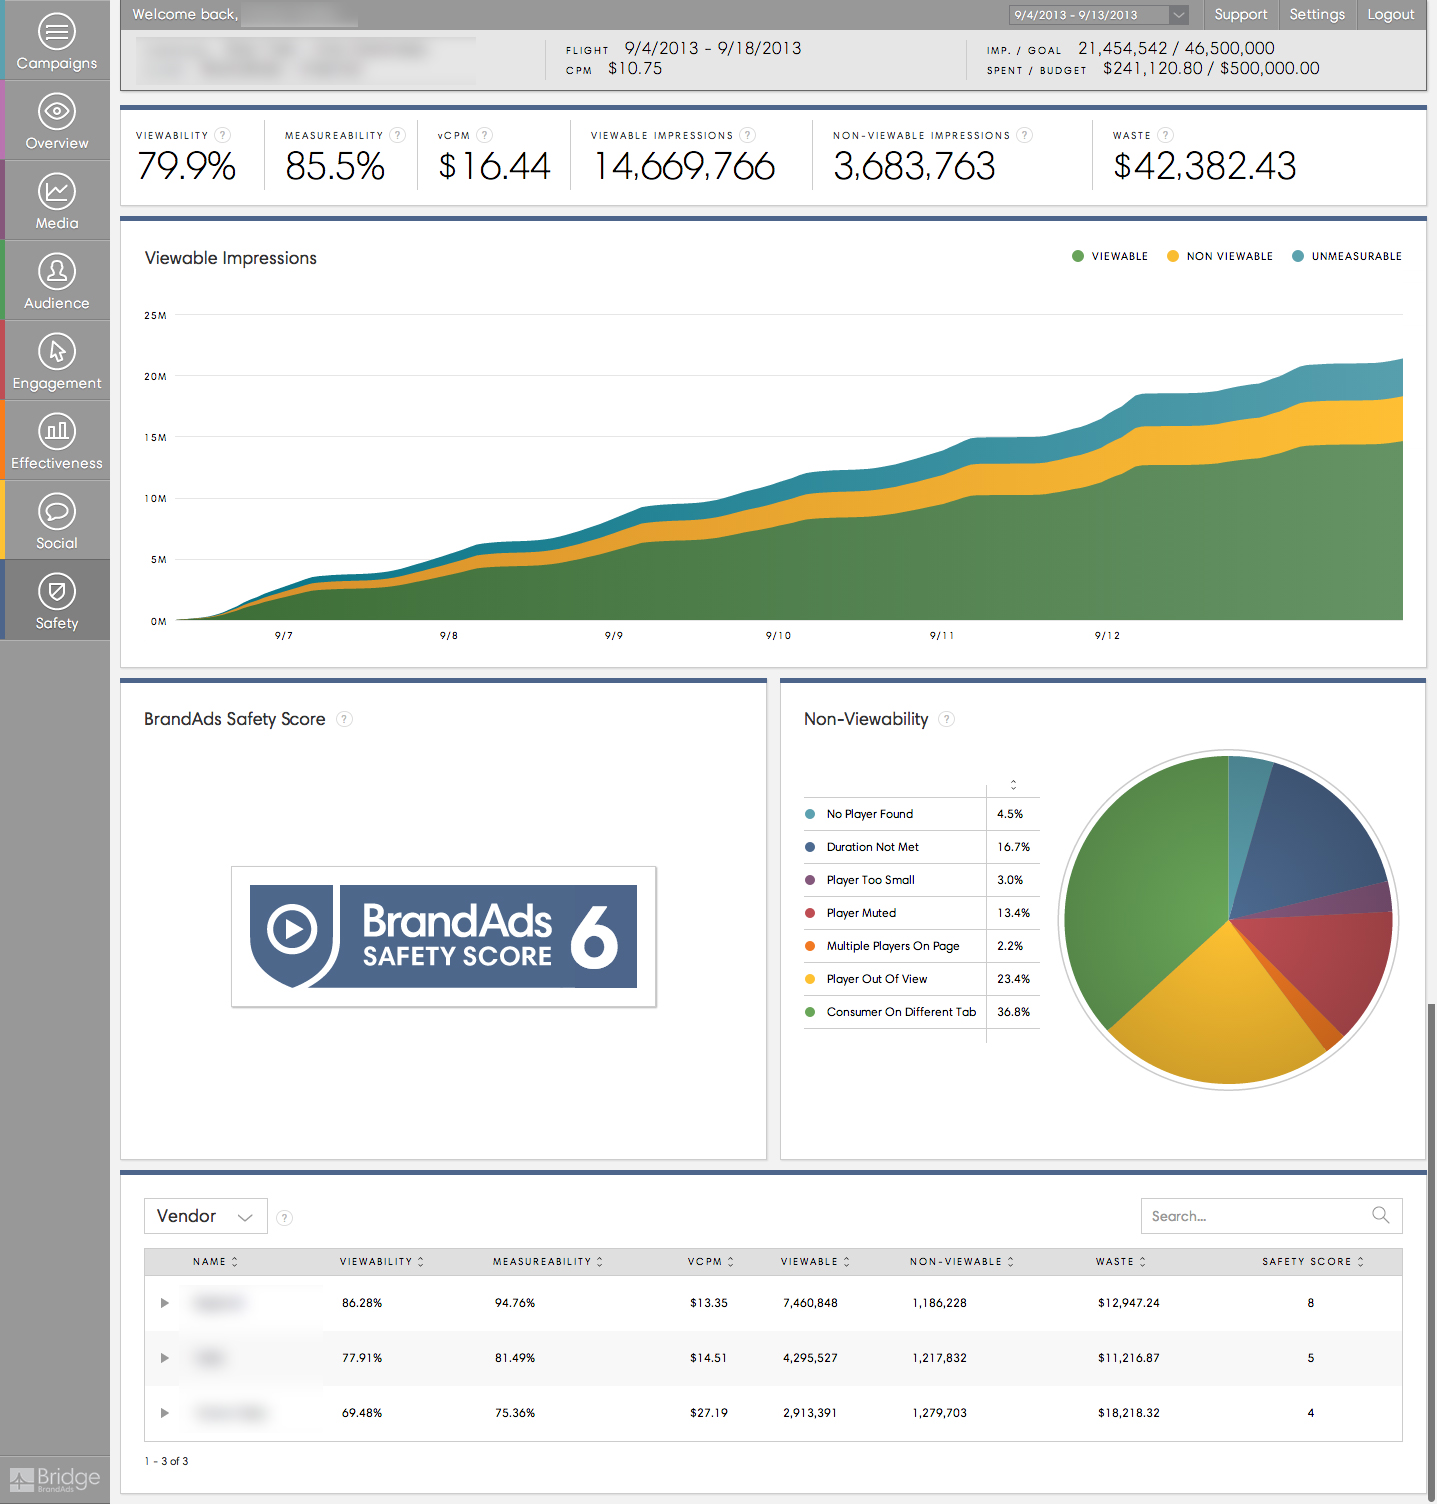The width and height of the screenshot is (1437, 1504).
Task: Open the Campaigns sidebar icon
Action: pos(57,33)
